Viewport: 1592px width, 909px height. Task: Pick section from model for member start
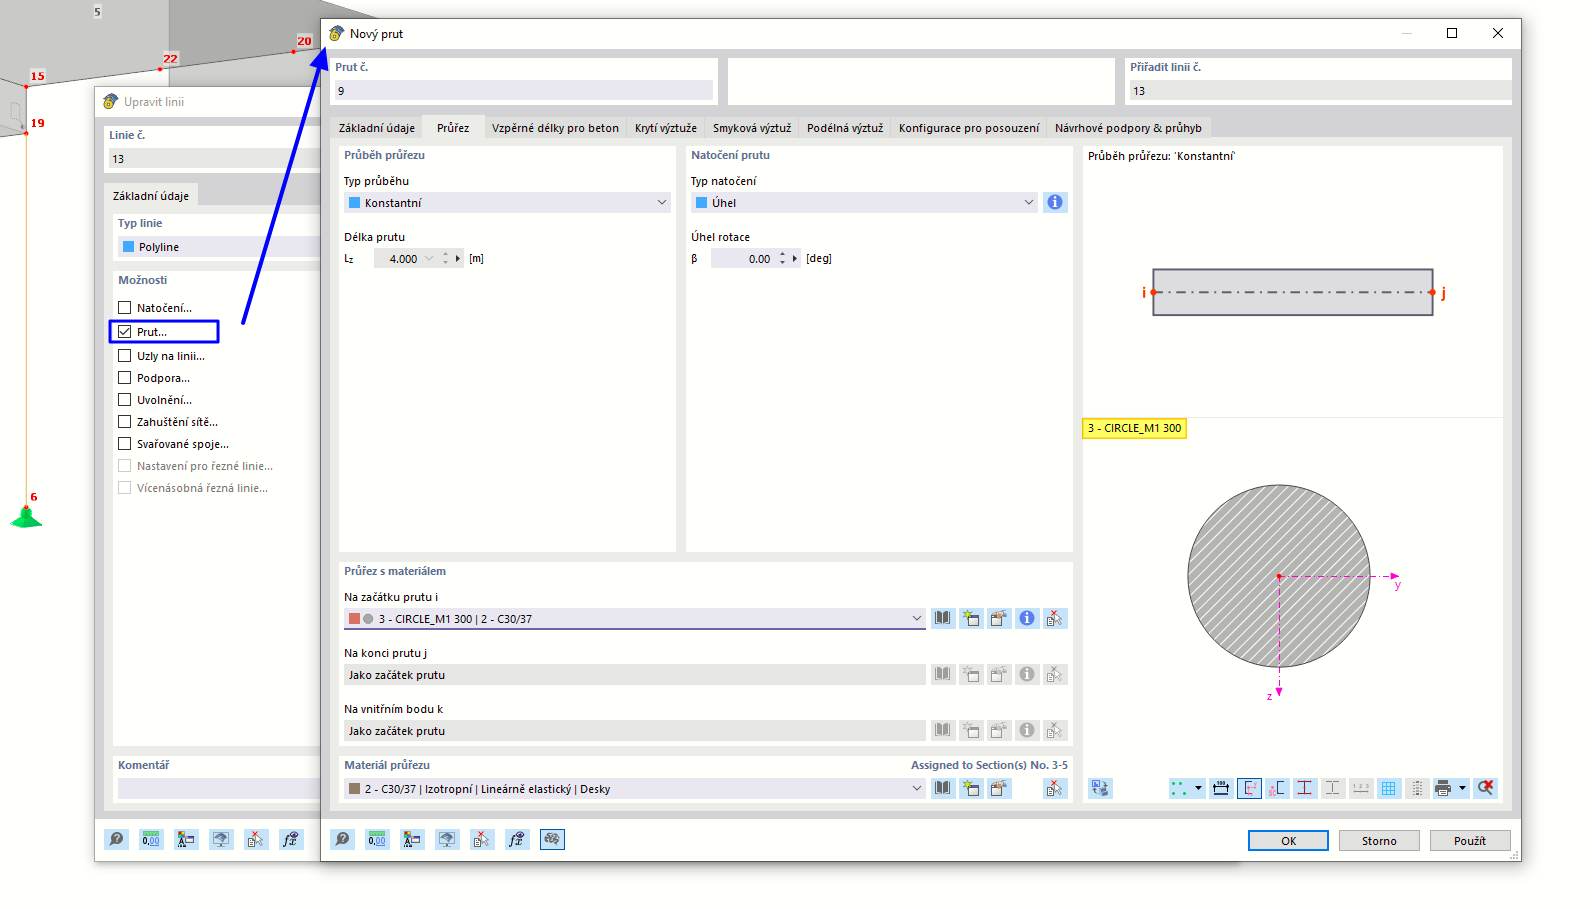click(1054, 619)
